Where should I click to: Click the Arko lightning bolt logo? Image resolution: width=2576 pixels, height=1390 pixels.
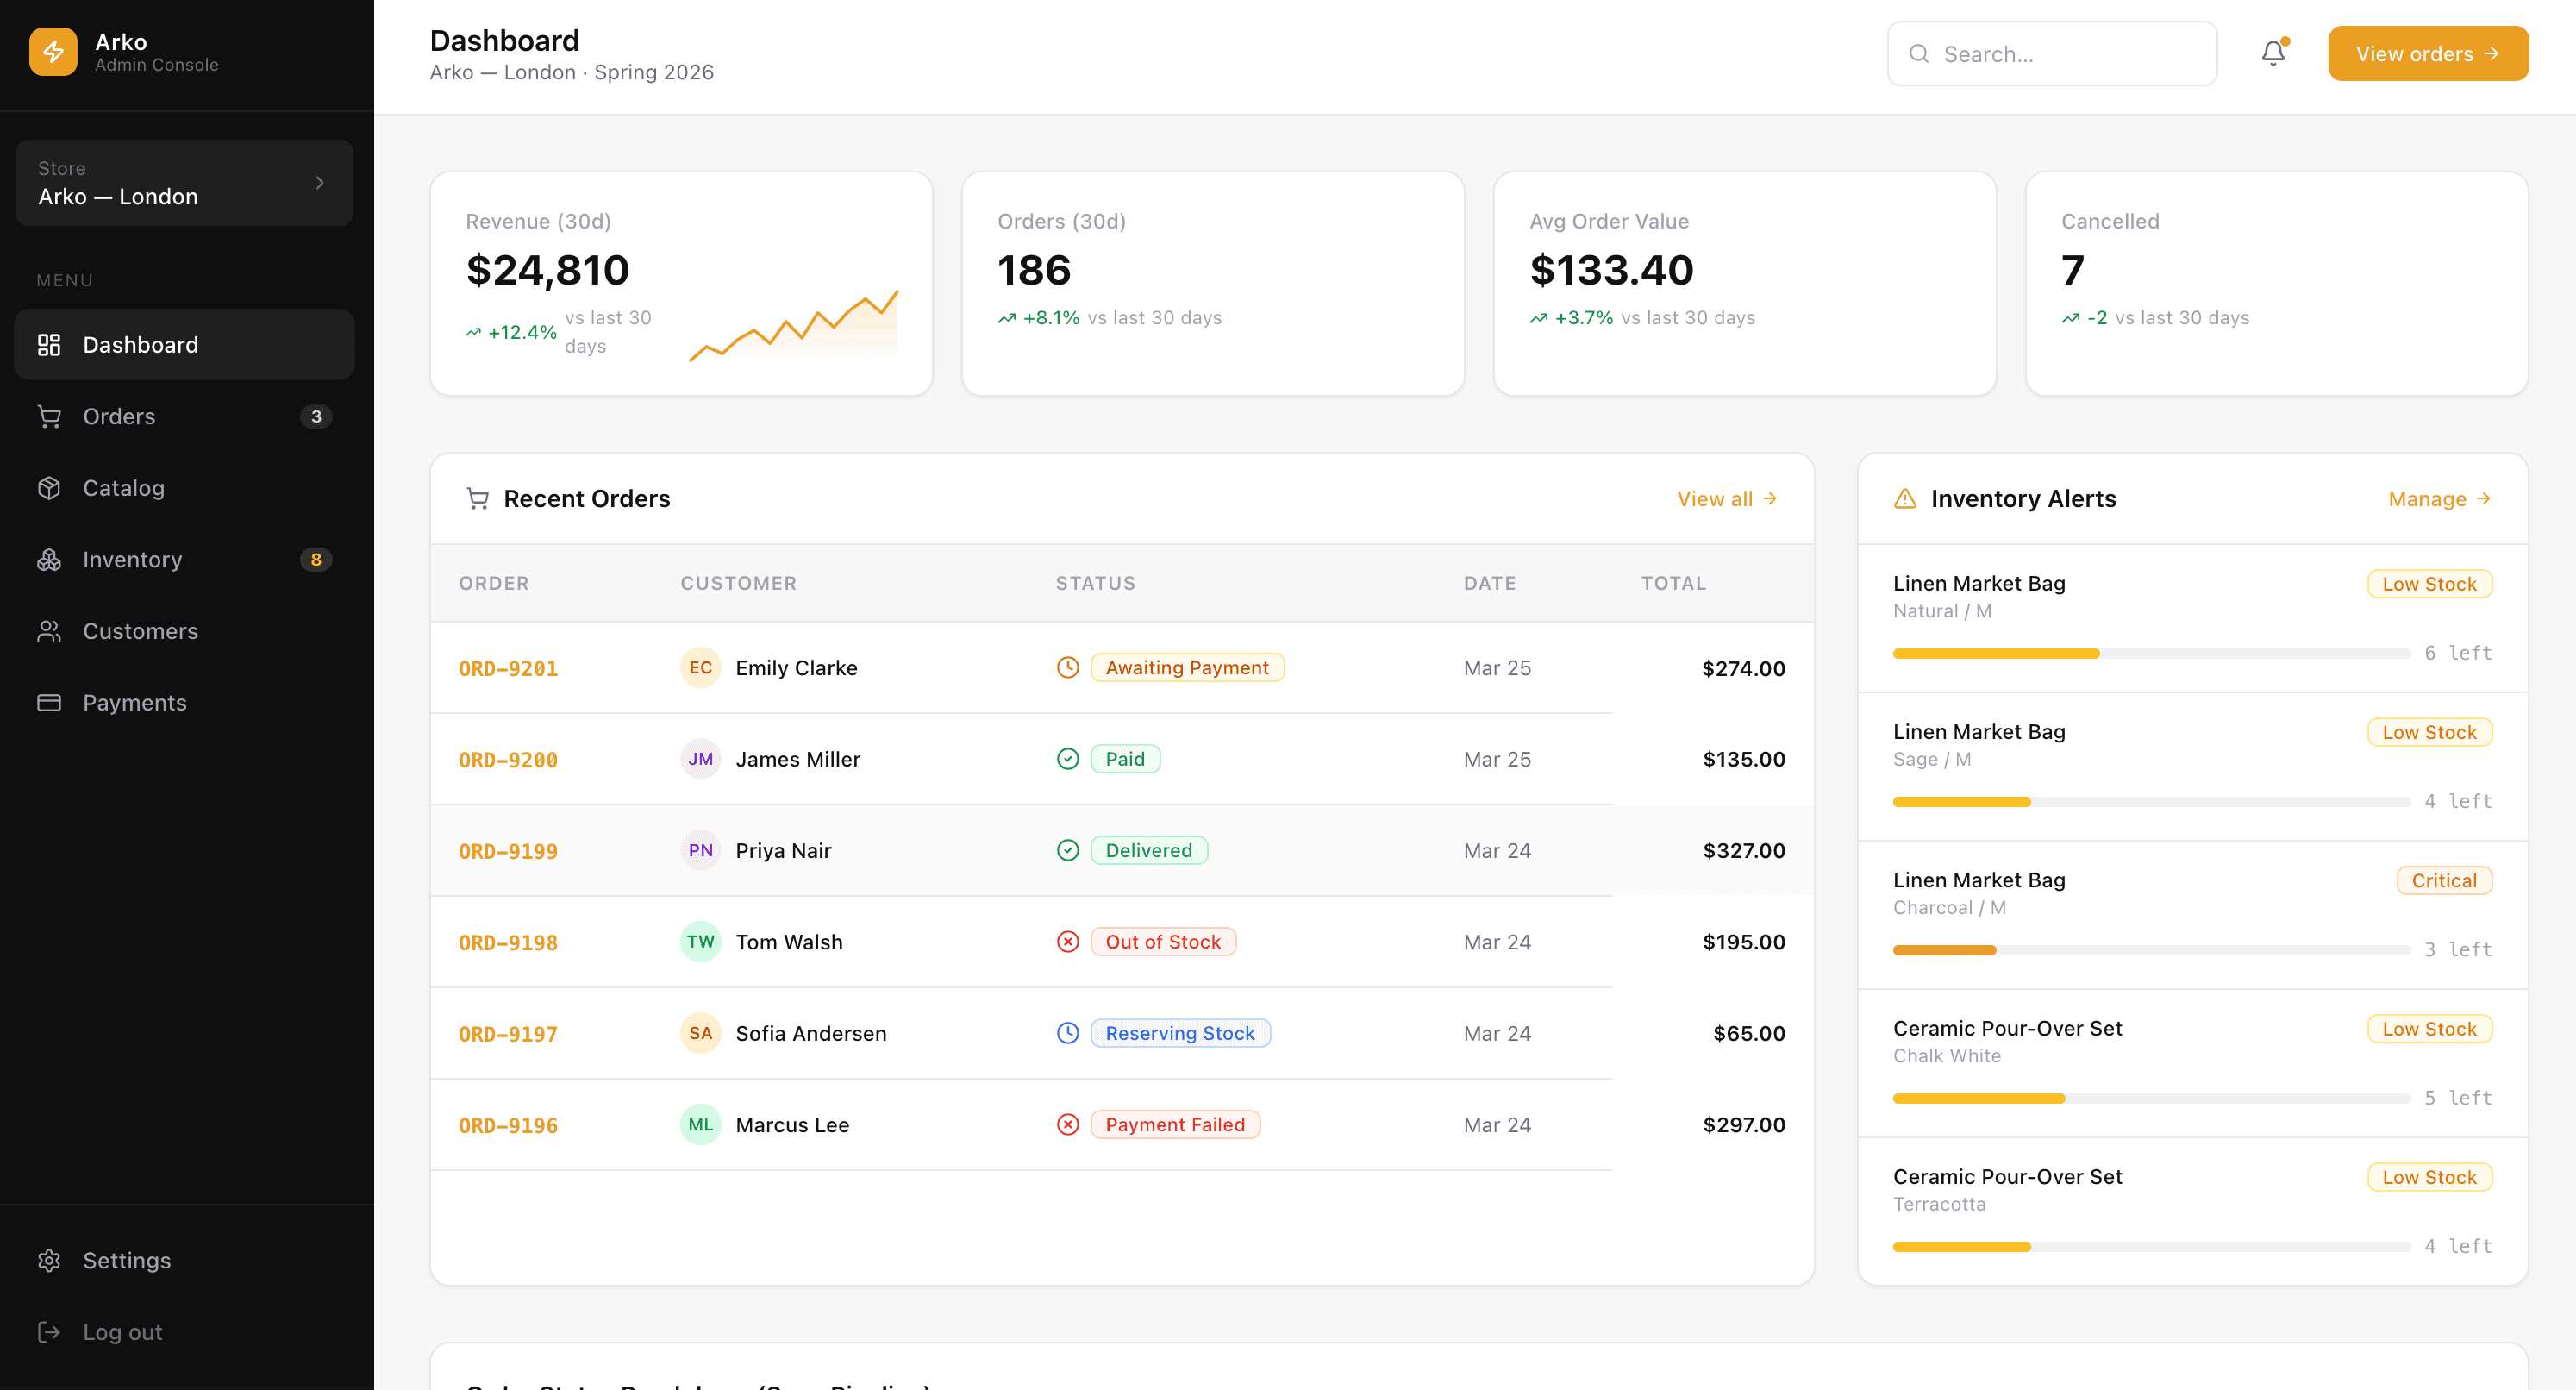[53, 51]
